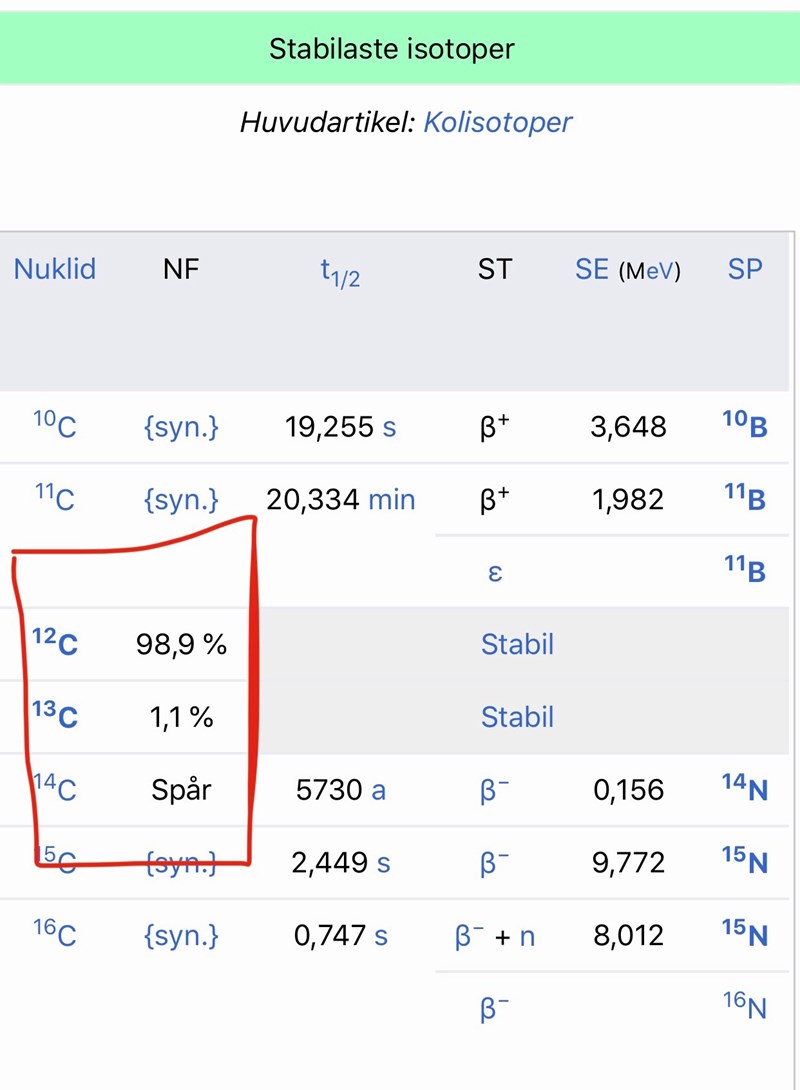Follow the 16C nuclide link

click(x=54, y=935)
